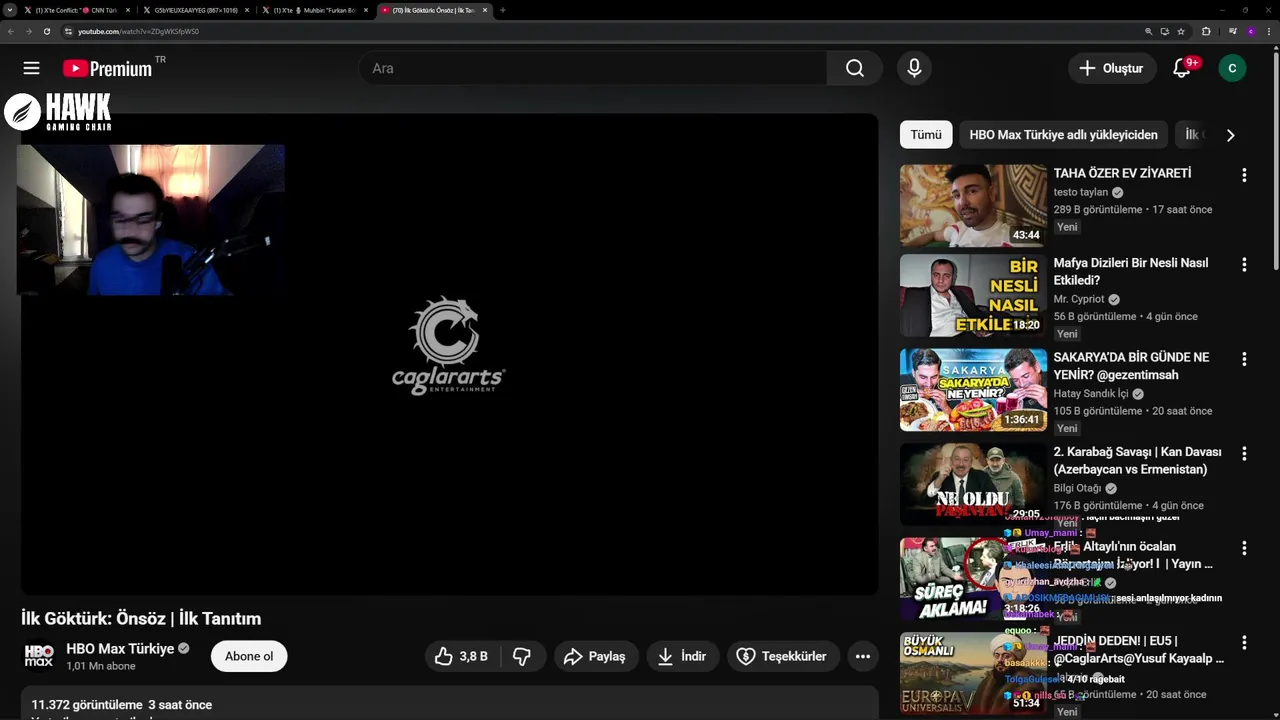Open the notifications bell

[x=1182, y=68]
